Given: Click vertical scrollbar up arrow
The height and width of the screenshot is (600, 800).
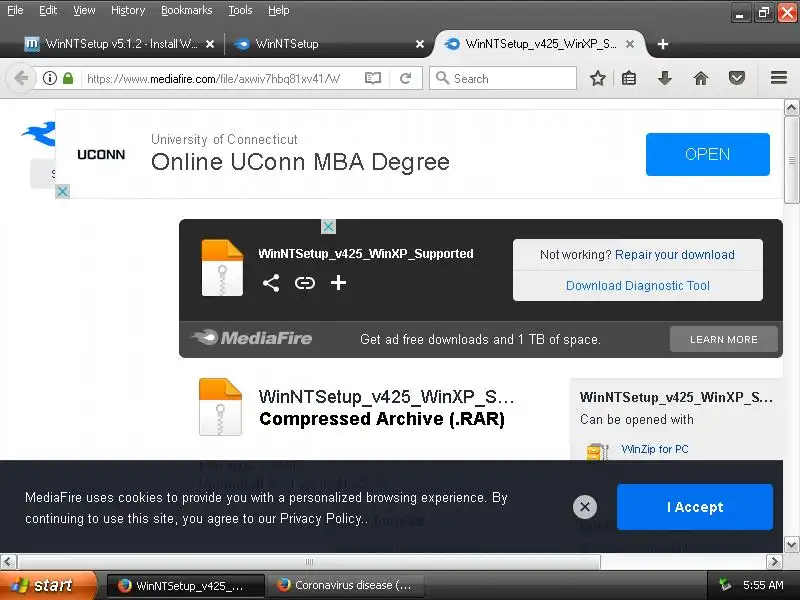Looking at the screenshot, I should pyautogui.click(x=791, y=107).
